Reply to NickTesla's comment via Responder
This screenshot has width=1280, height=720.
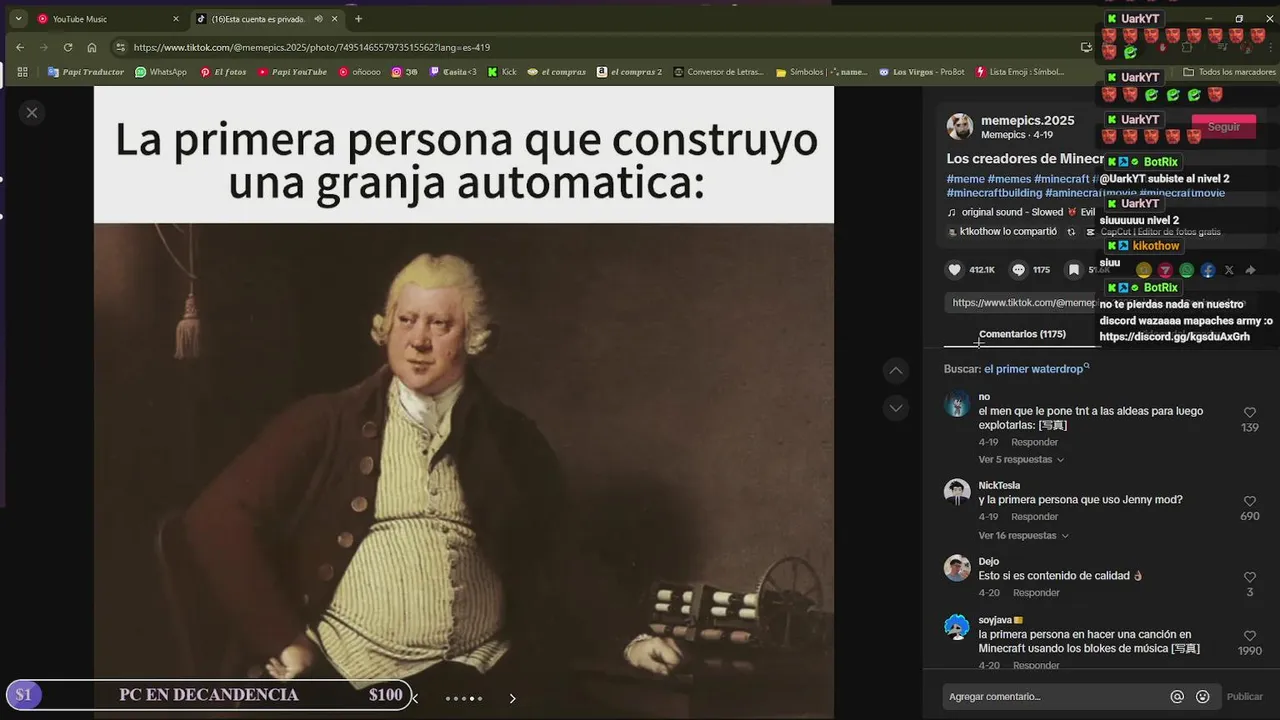1034,517
